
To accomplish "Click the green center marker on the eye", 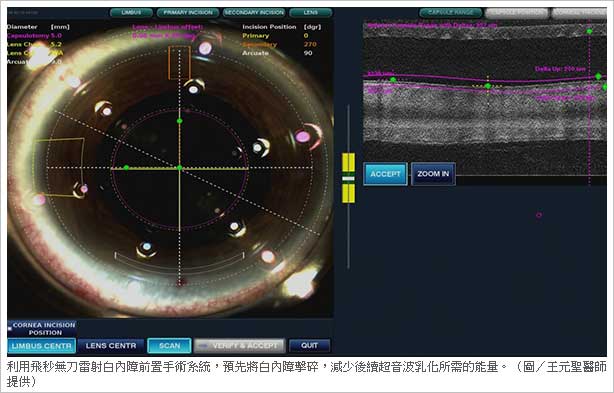I will coord(179,168).
